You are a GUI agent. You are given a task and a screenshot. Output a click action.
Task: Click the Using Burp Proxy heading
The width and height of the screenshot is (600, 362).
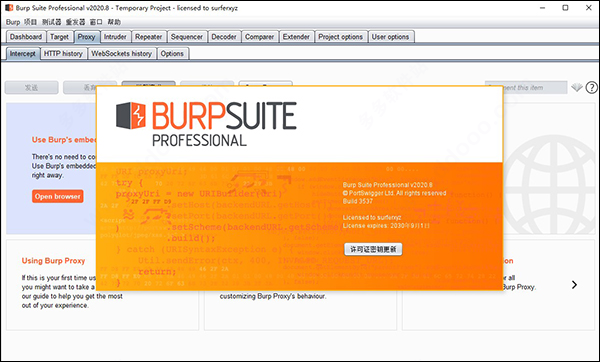(53, 261)
